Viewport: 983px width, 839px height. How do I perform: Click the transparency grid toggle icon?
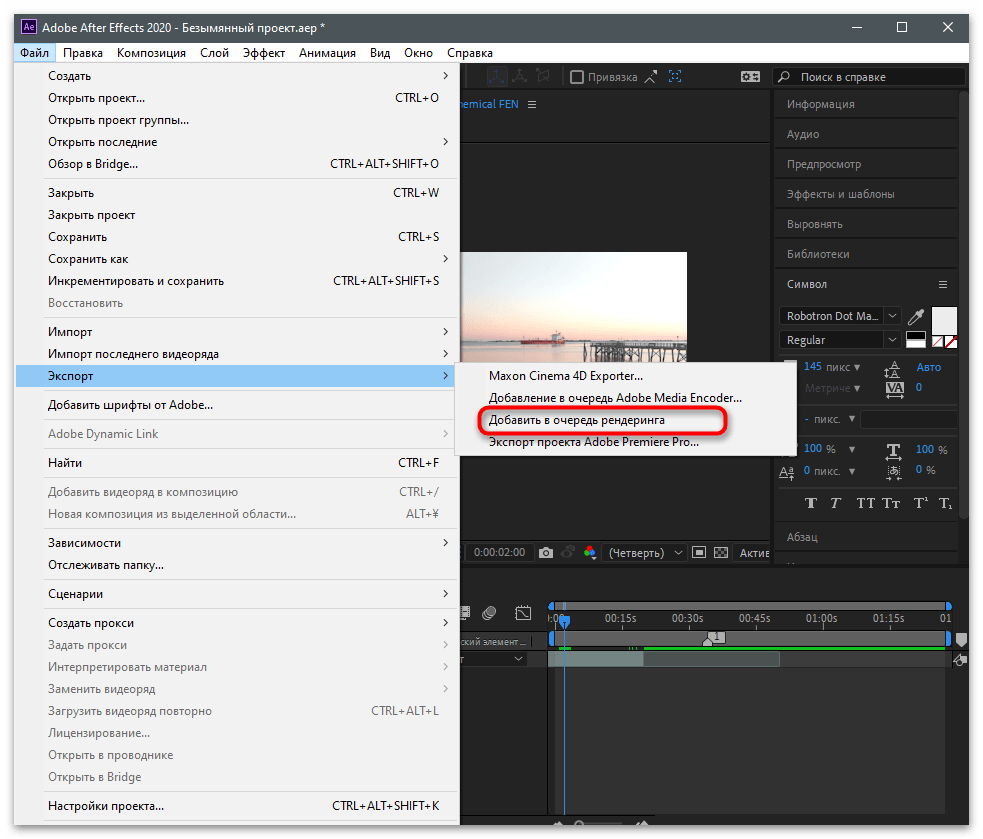[x=721, y=552]
